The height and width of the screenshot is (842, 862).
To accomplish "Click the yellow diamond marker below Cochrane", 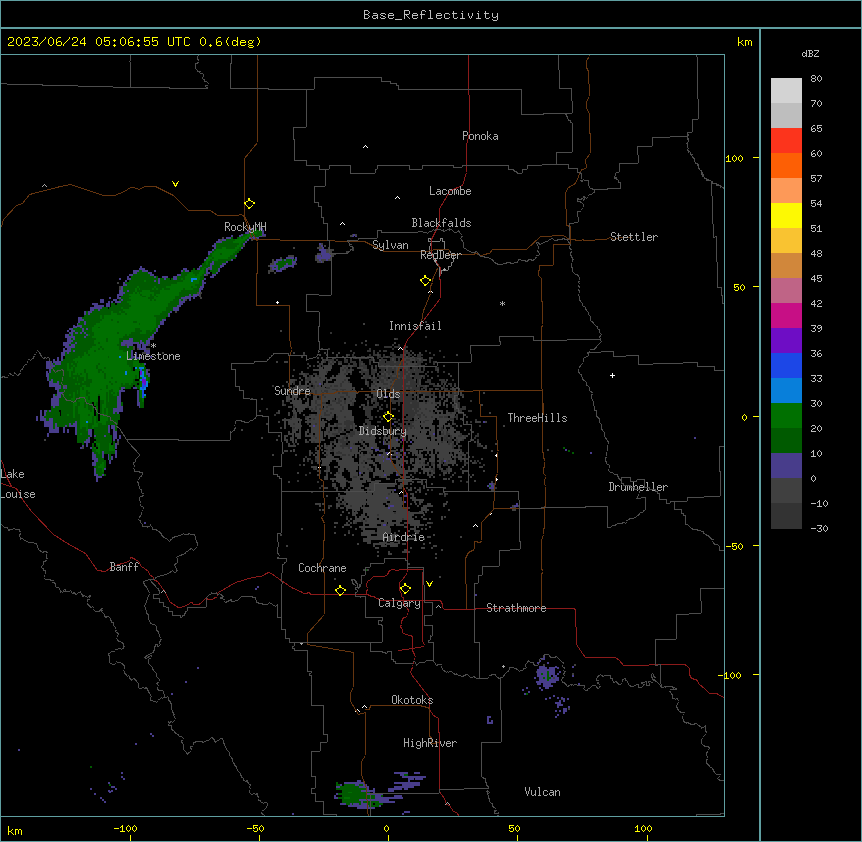I will 340,590.
